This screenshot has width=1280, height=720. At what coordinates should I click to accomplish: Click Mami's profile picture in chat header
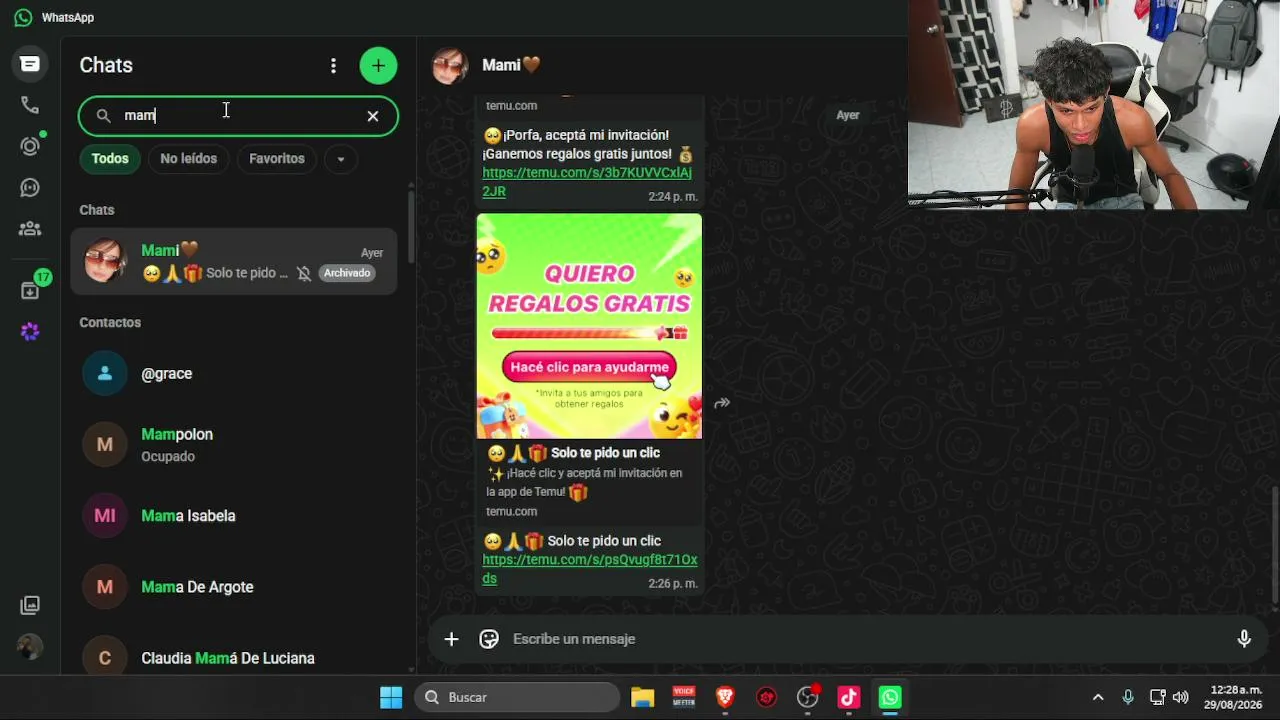coord(450,65)
